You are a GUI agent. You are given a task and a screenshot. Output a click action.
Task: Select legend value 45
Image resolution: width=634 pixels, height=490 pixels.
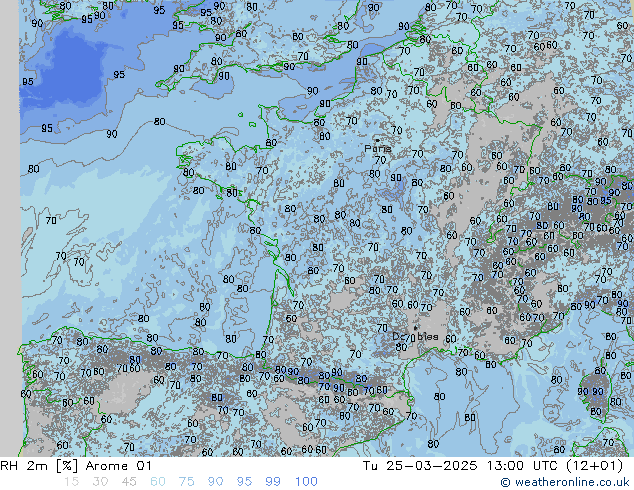[129, 482]
